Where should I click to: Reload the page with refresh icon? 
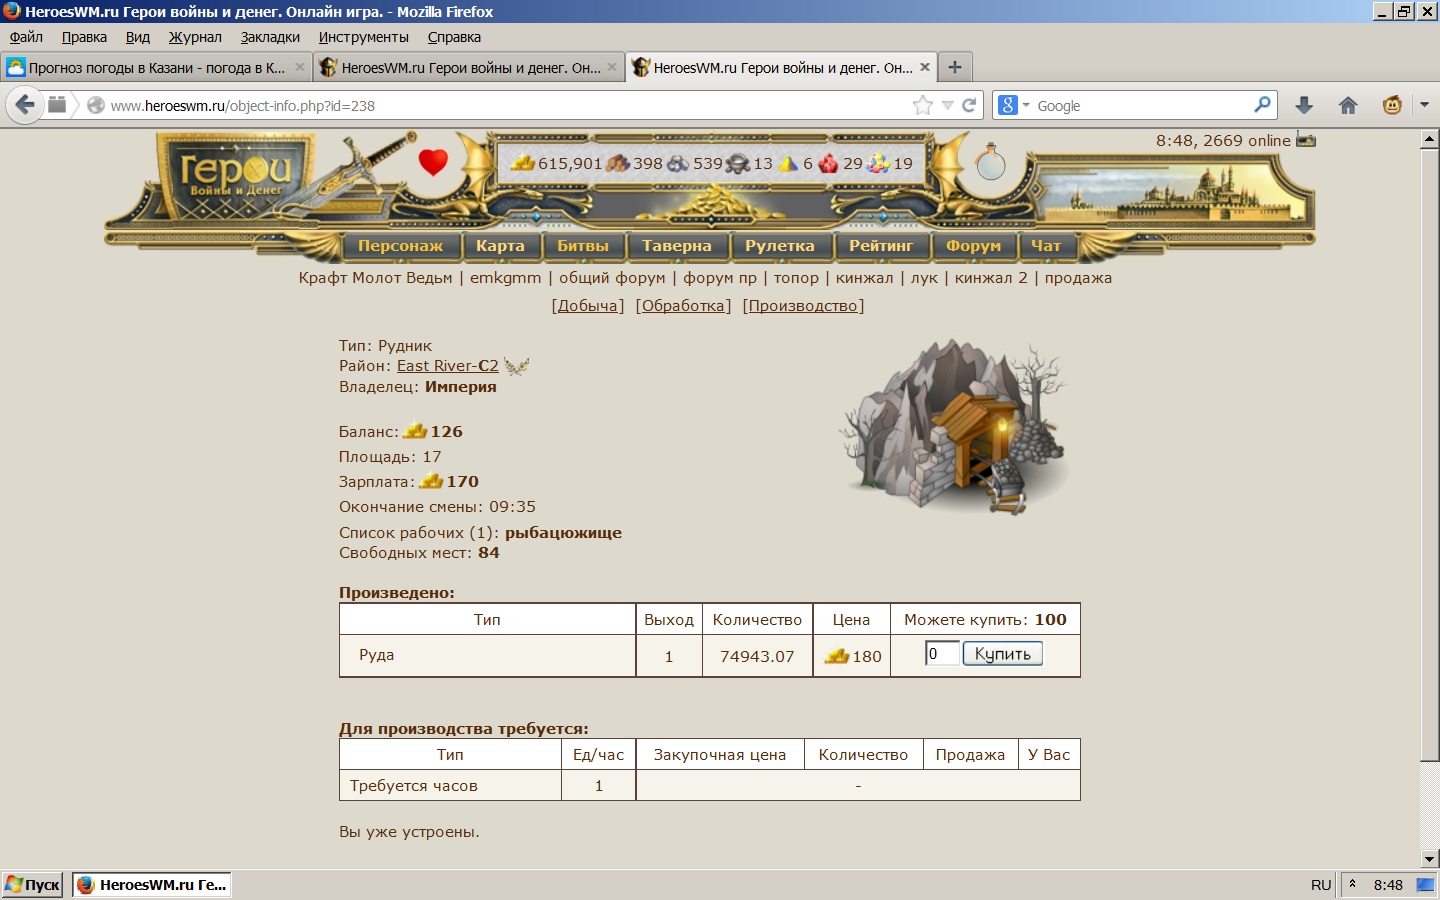pos(969,105)
